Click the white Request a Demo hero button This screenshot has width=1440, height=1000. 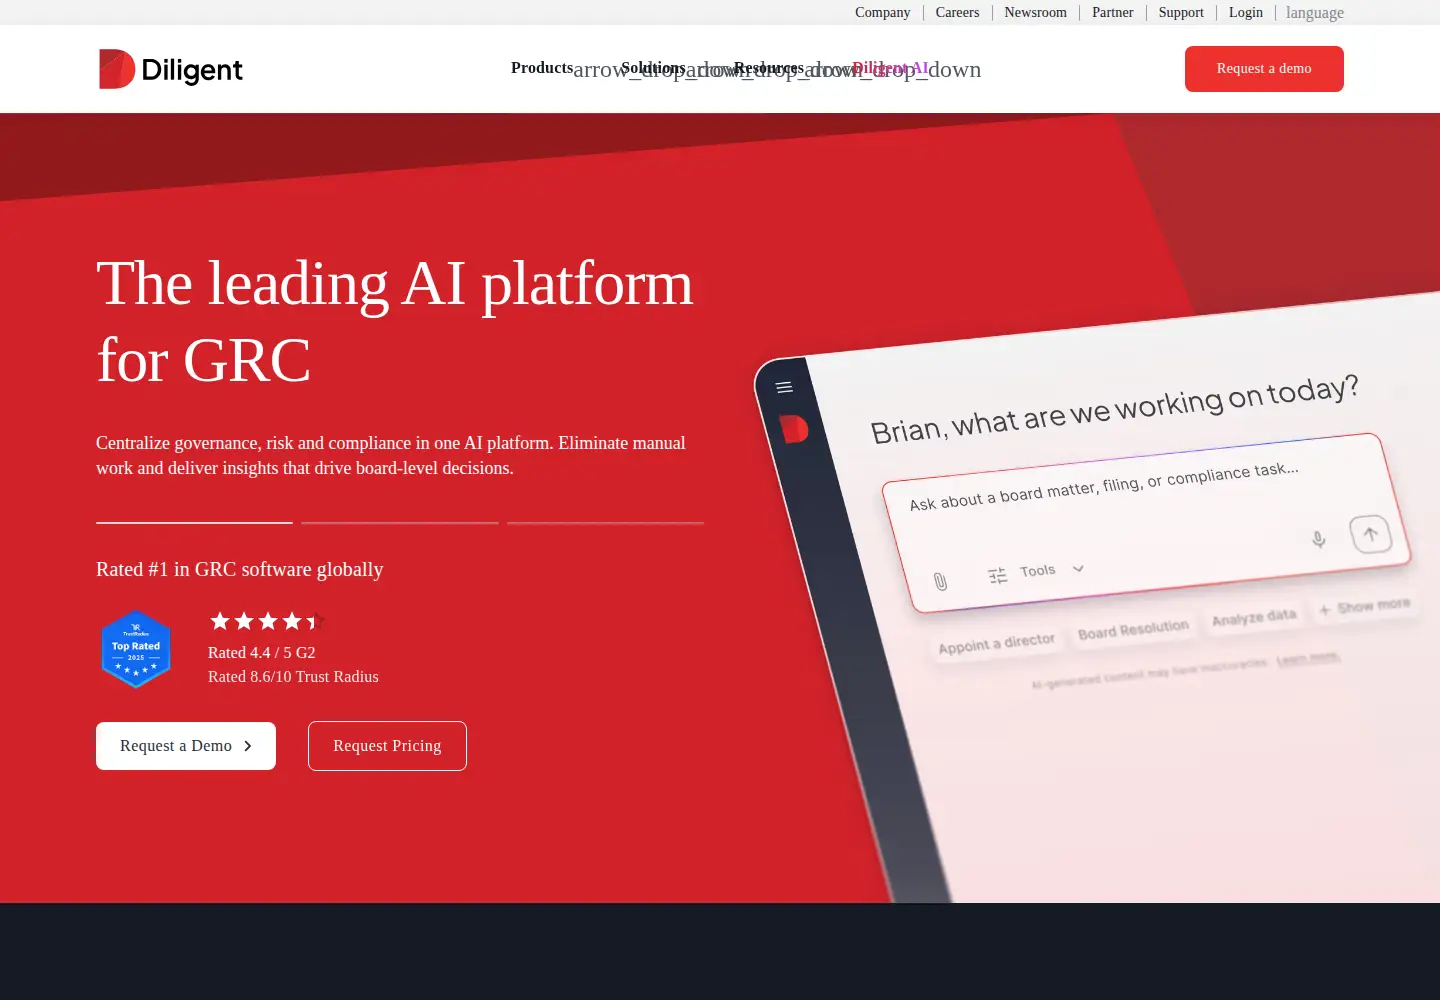pyautogui.click(x=186, y=746)
